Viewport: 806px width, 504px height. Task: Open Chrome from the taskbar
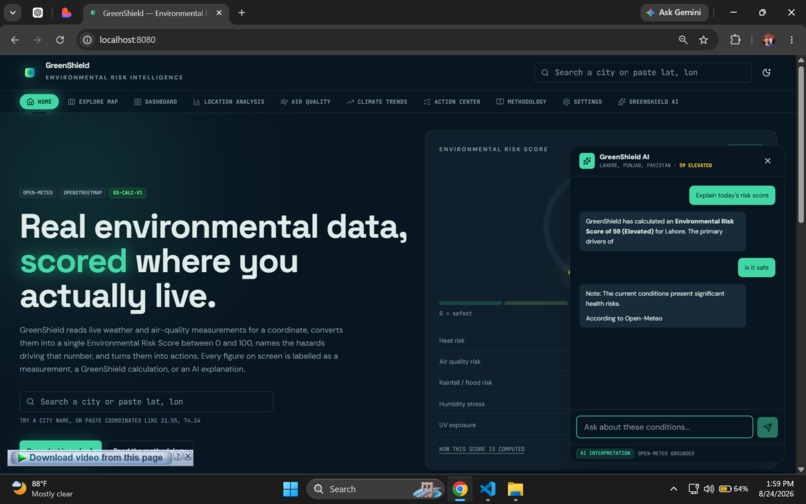(x=460, y=489)
